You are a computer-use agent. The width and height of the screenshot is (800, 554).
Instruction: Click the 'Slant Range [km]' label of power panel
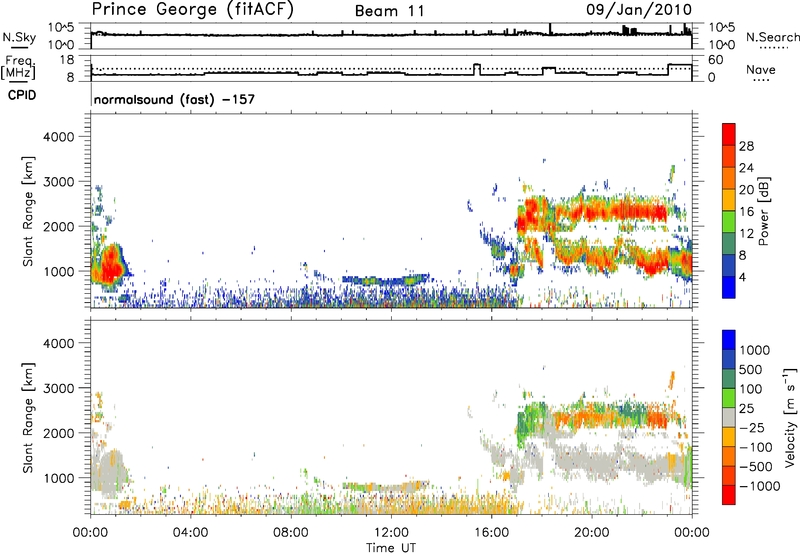coord(28,211)
